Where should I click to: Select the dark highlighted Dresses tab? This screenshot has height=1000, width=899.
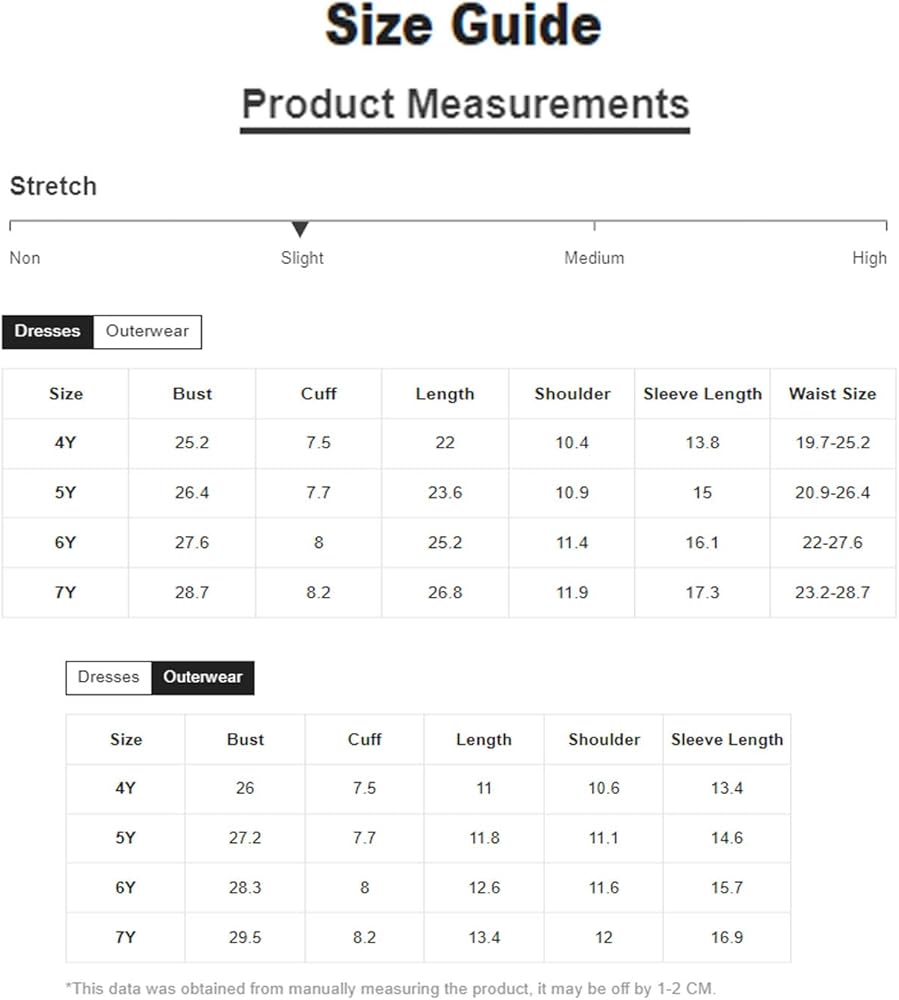click(48, 332)
